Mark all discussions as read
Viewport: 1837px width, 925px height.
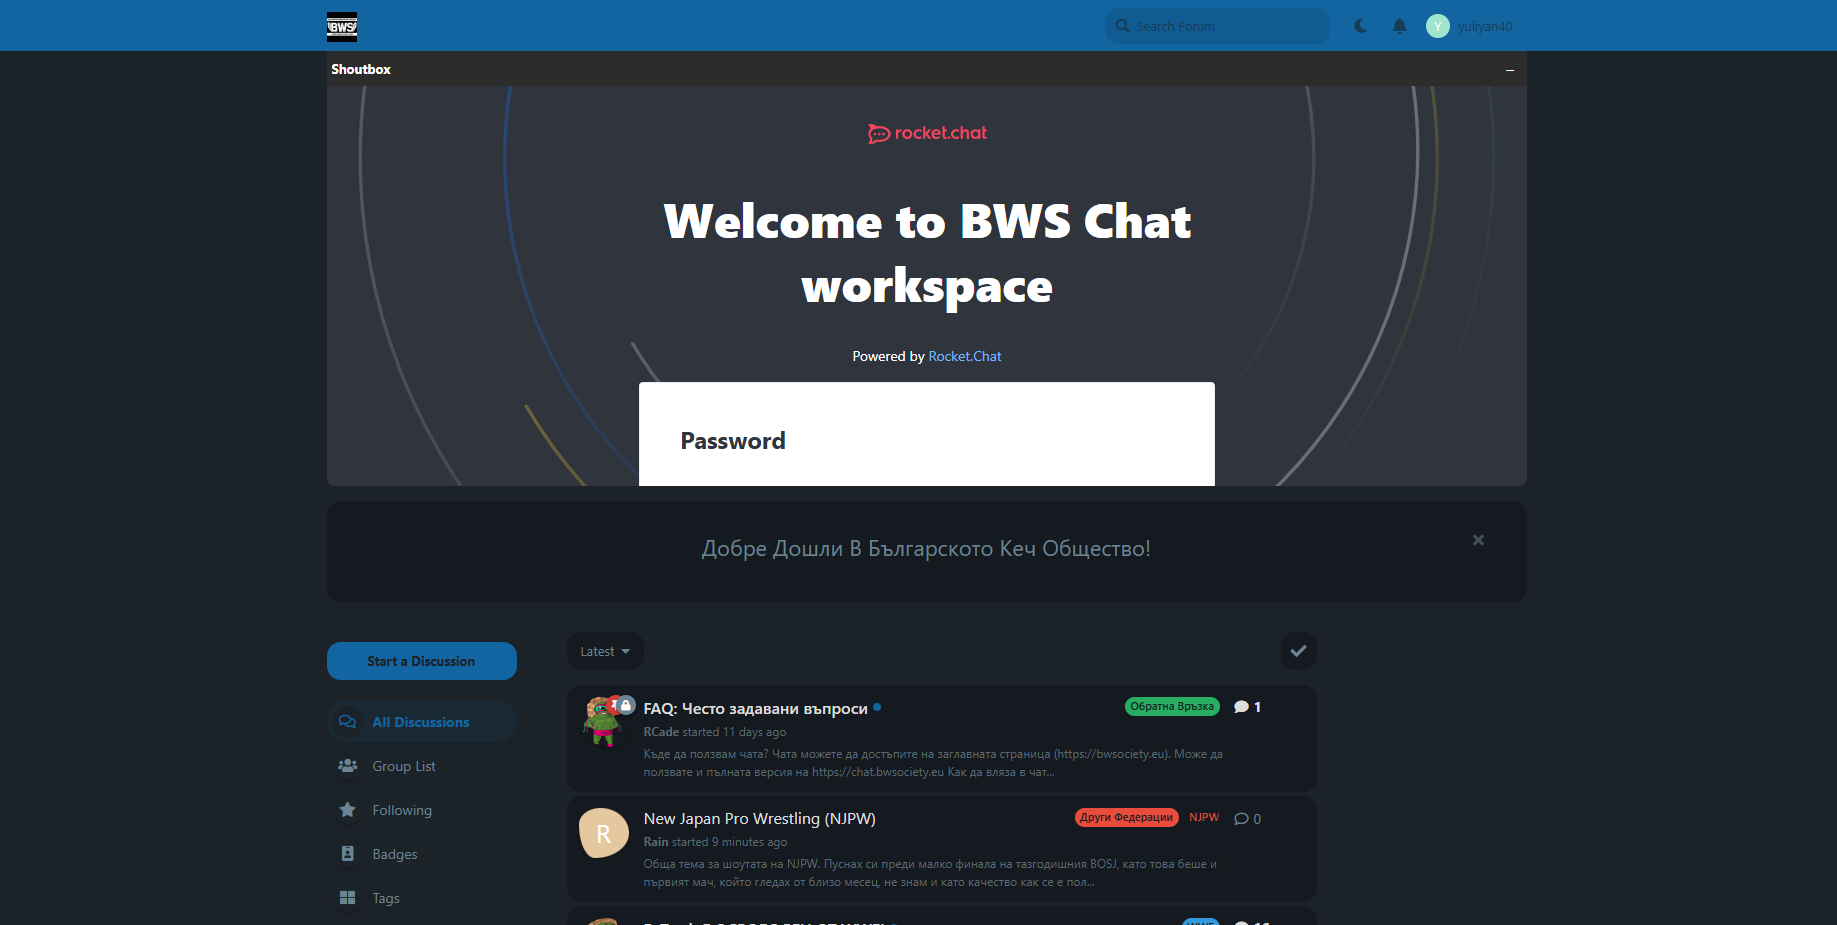(1298, 651)
